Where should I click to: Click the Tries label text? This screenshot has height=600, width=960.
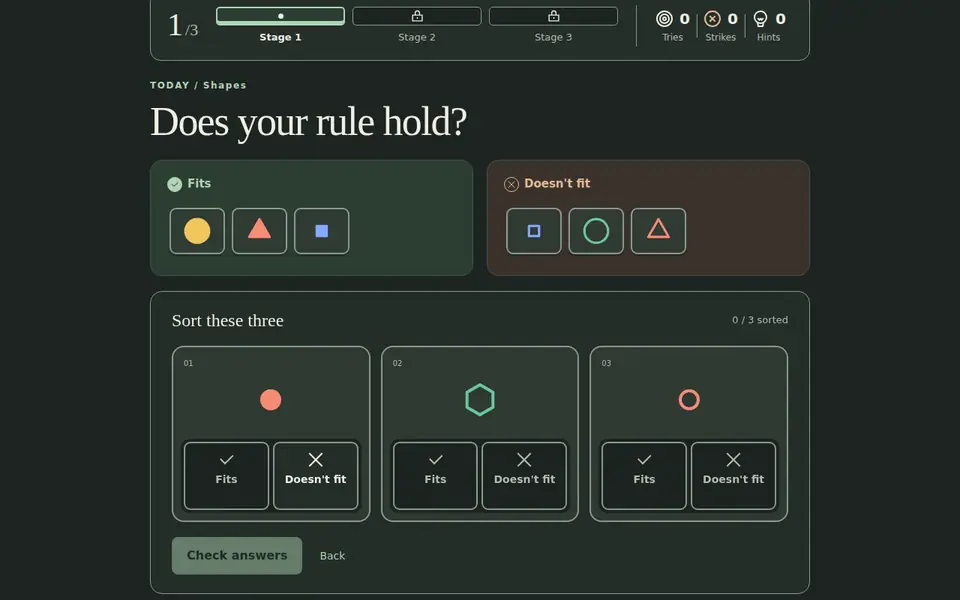(672, 37)
